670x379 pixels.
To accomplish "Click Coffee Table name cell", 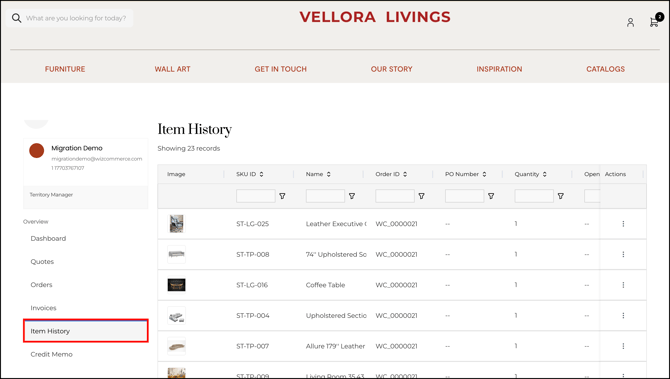I will pos(326,285).
